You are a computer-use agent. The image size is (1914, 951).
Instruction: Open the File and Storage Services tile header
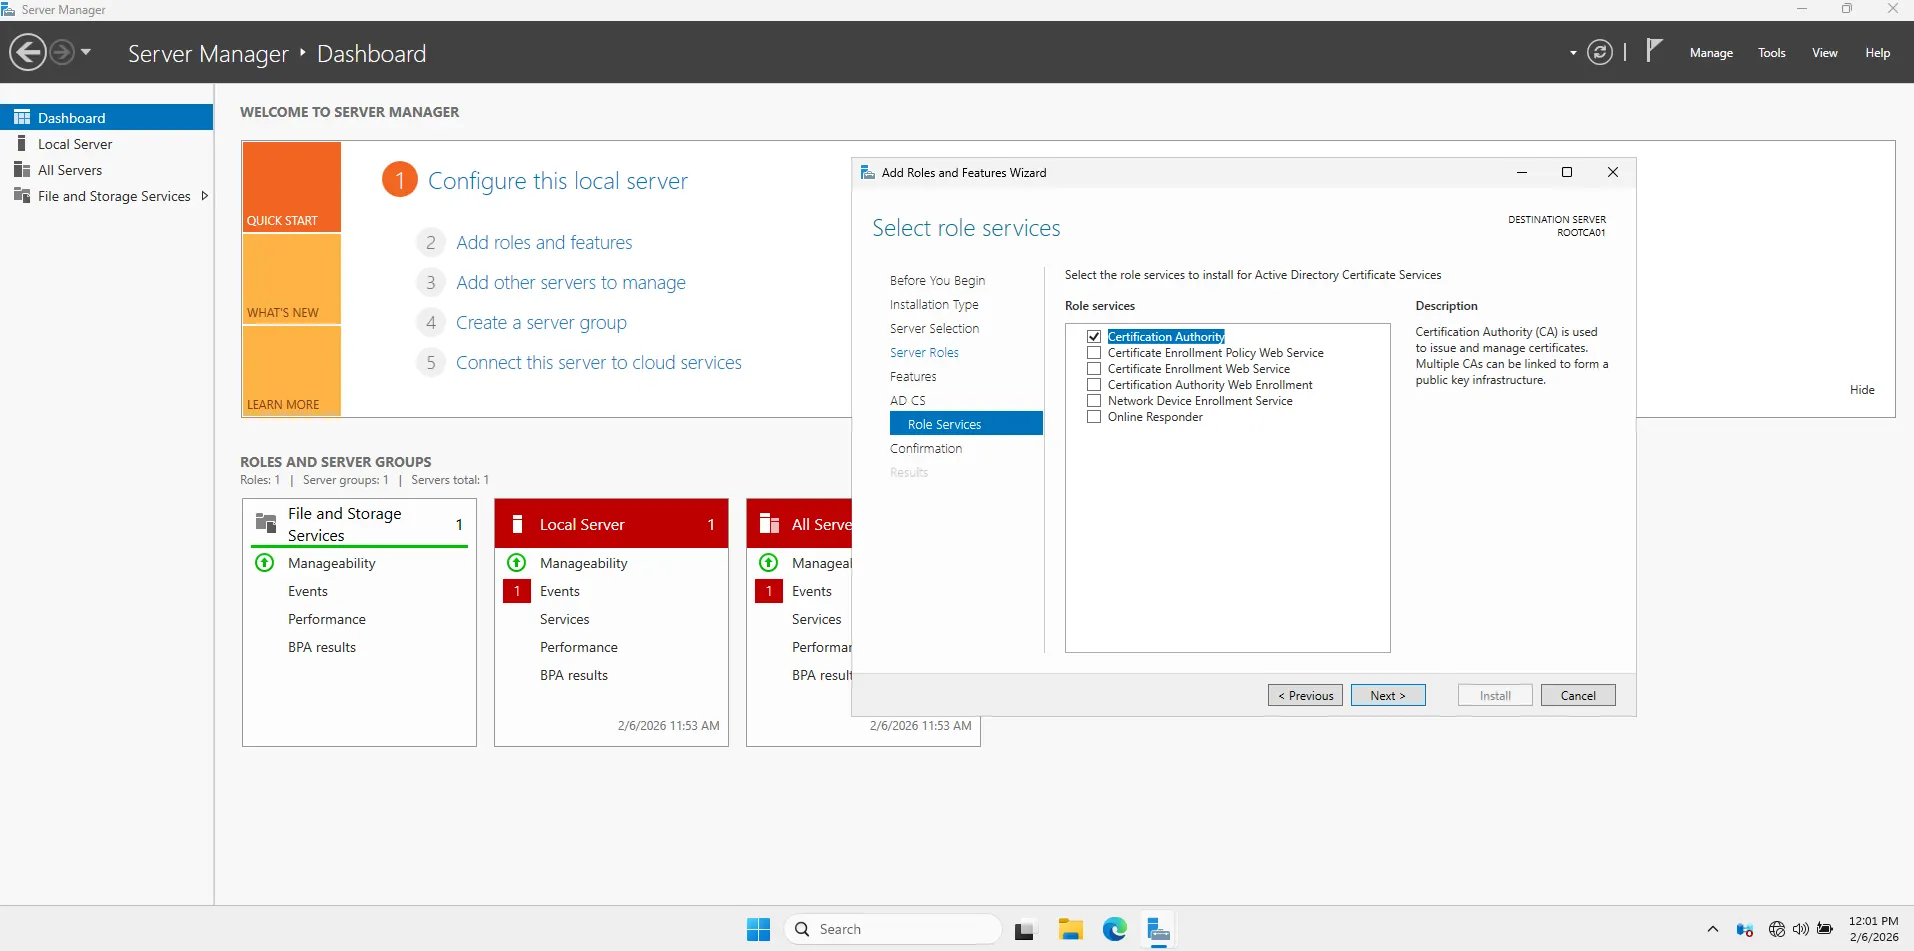359,524
